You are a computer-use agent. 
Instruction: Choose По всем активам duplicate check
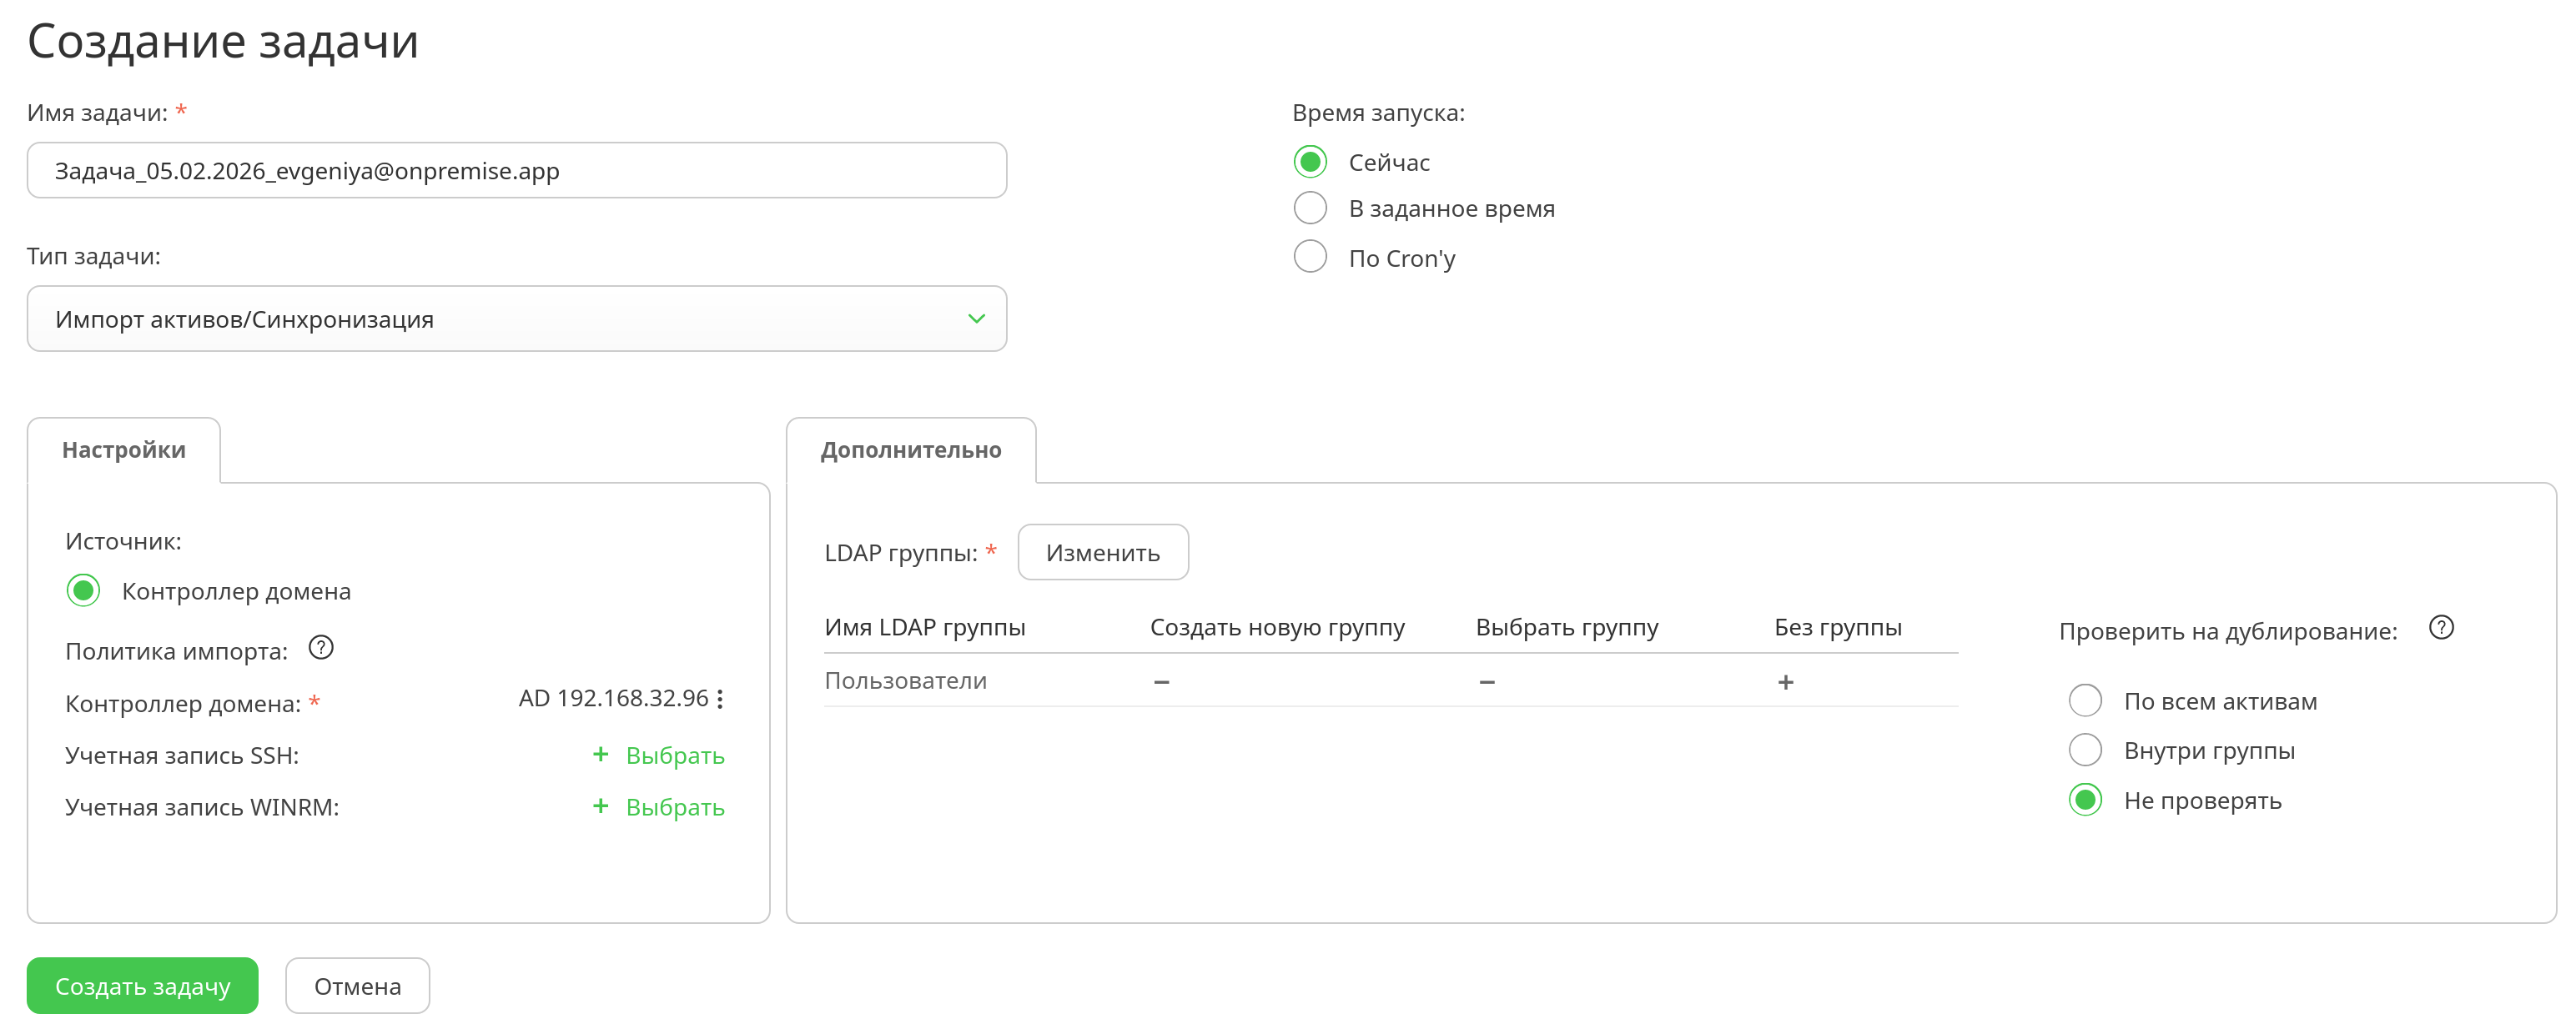pos(2085,701)
